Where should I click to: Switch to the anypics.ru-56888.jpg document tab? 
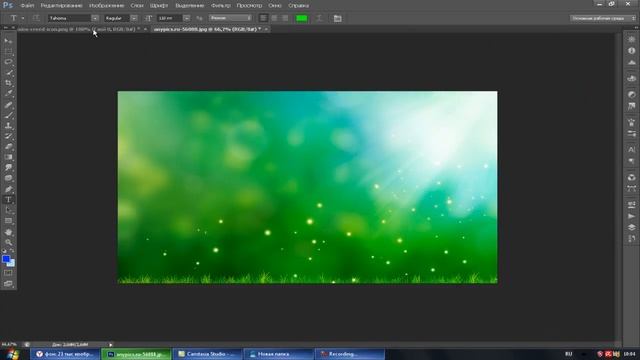(x=207, y=29)
